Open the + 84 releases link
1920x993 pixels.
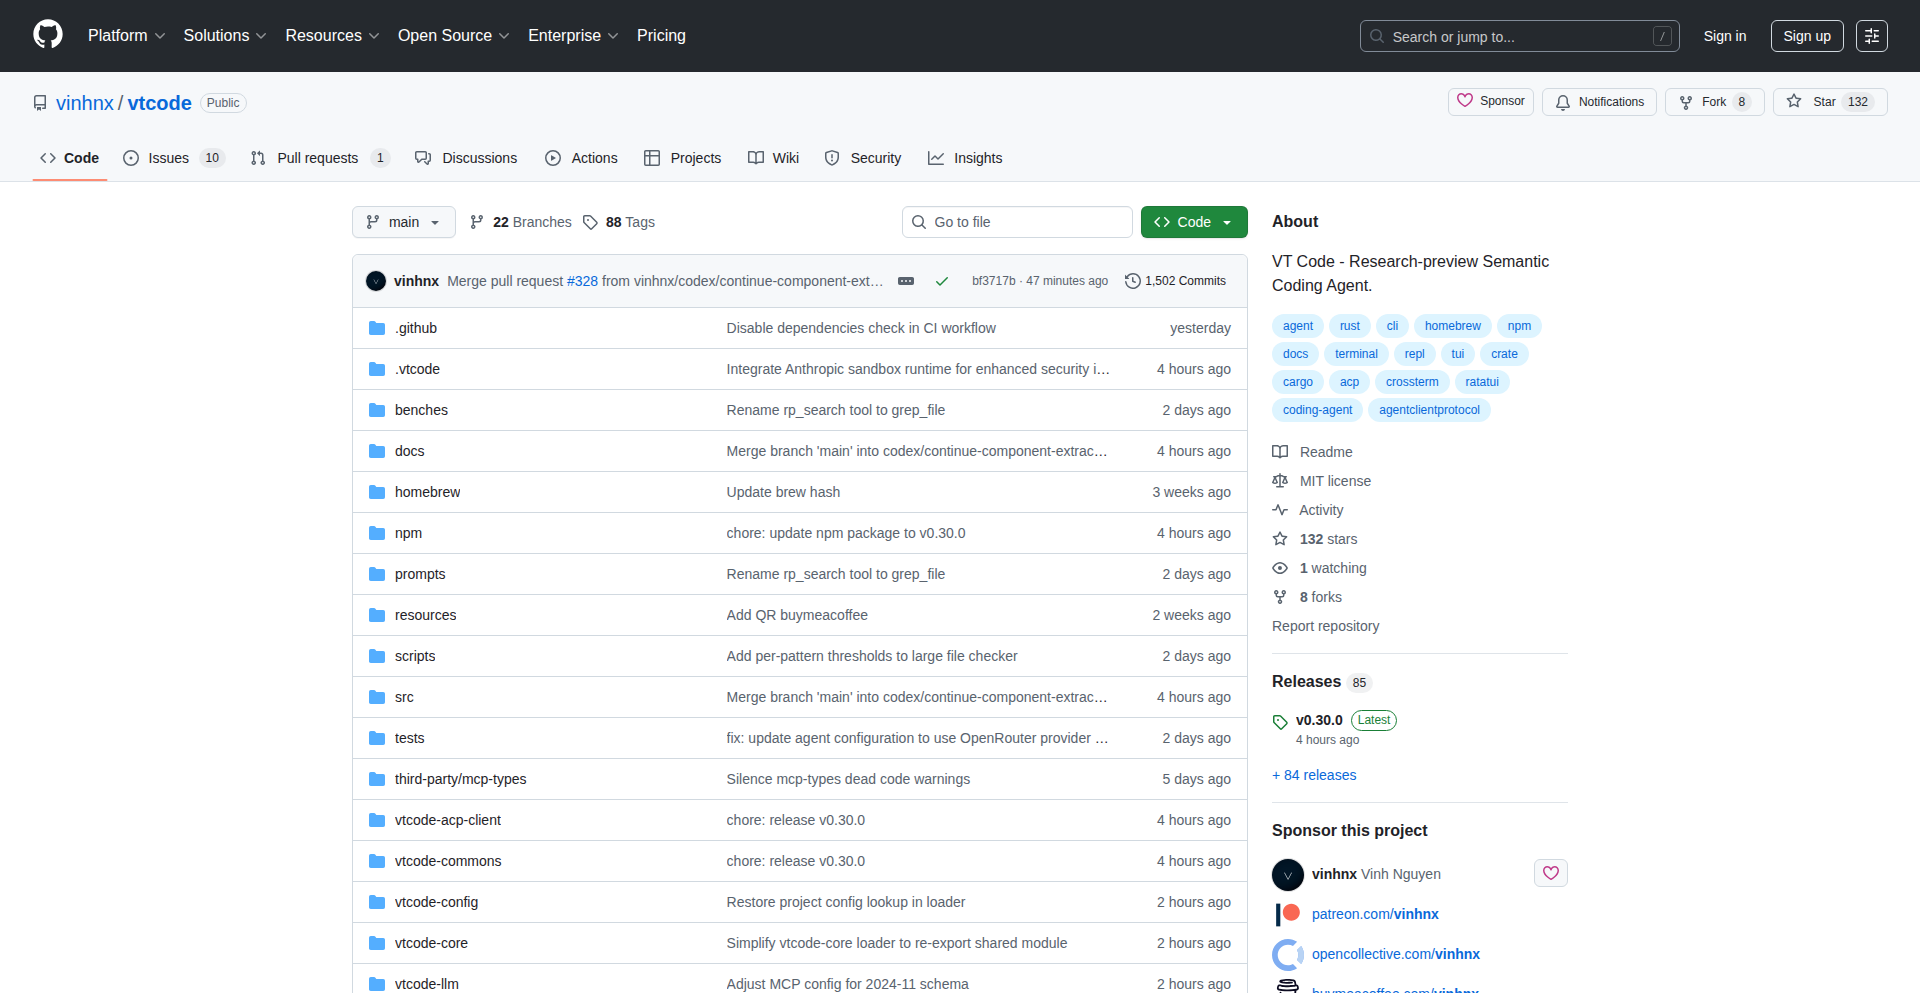pyautogui.click(x=1314, y=775)
